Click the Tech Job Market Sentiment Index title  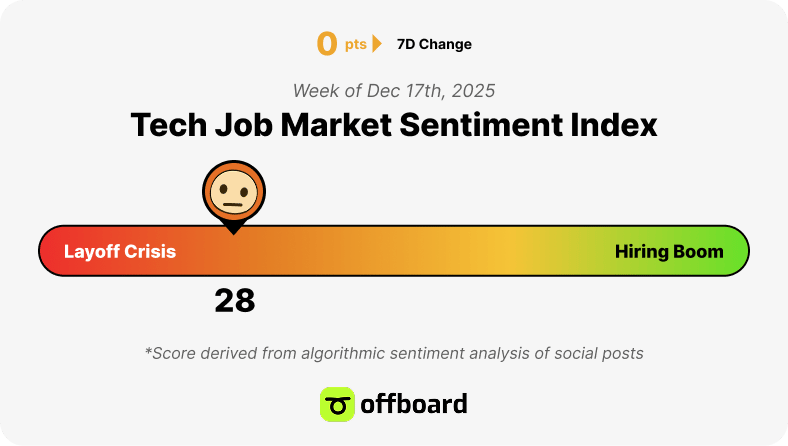tap(394, 125)
